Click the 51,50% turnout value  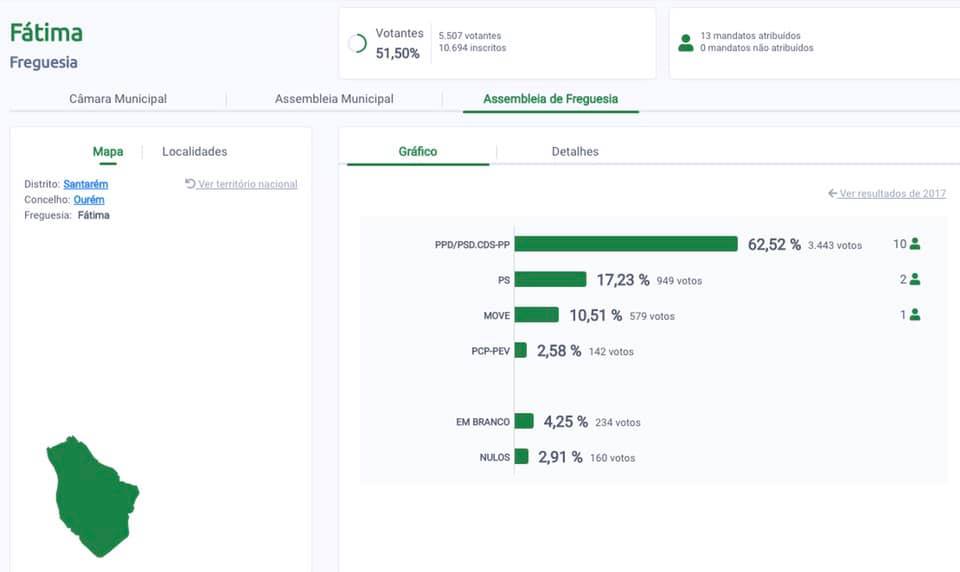click(x=397, y=53)
